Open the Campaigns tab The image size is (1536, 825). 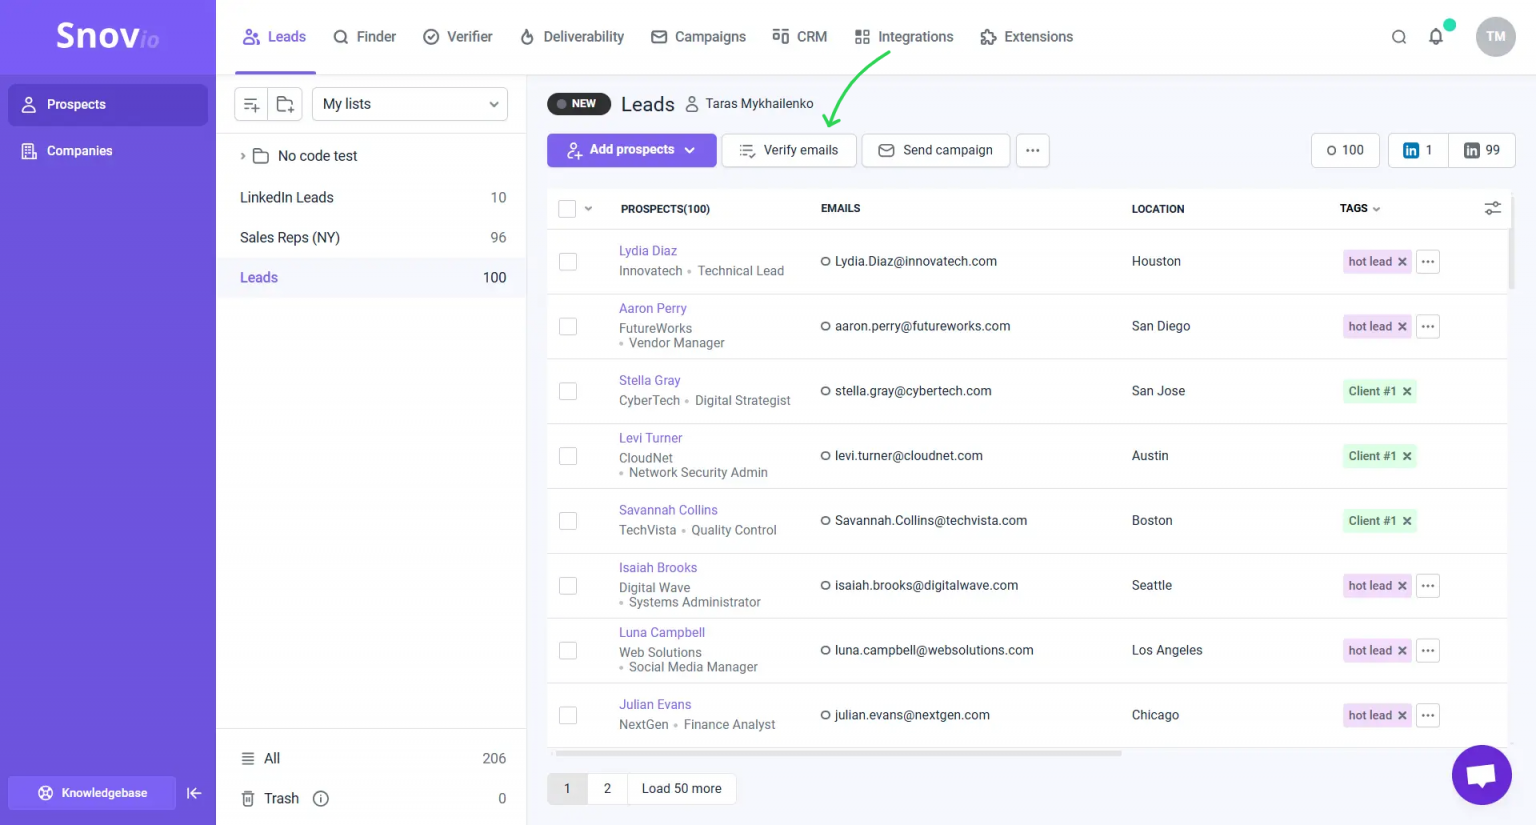pos(698,37)
